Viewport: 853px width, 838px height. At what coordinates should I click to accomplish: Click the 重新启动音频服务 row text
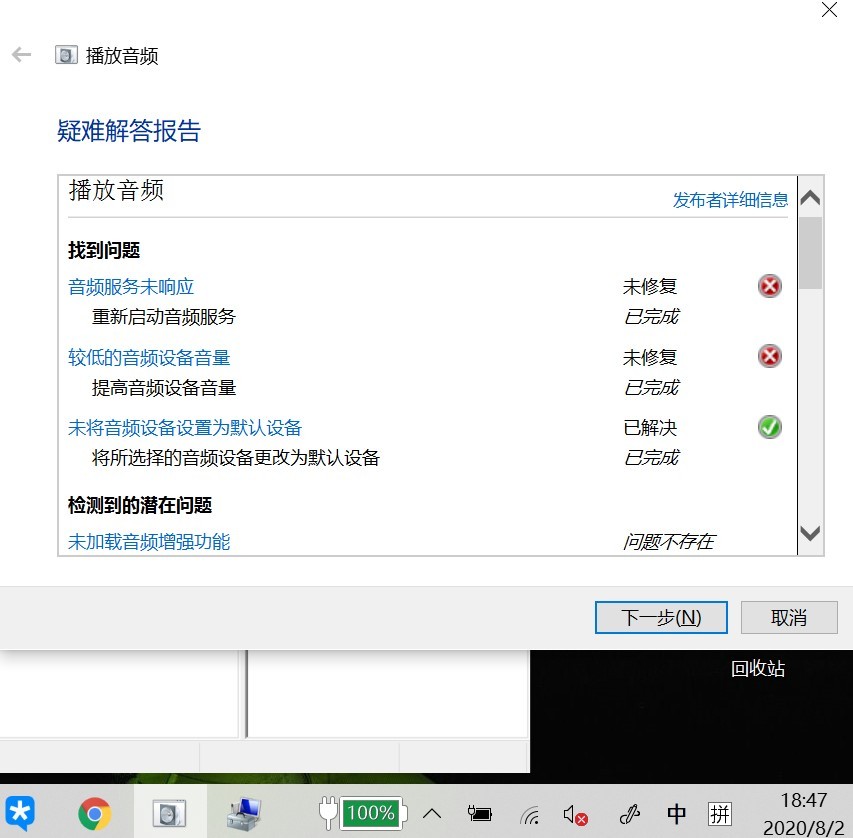tap(164, 317)
